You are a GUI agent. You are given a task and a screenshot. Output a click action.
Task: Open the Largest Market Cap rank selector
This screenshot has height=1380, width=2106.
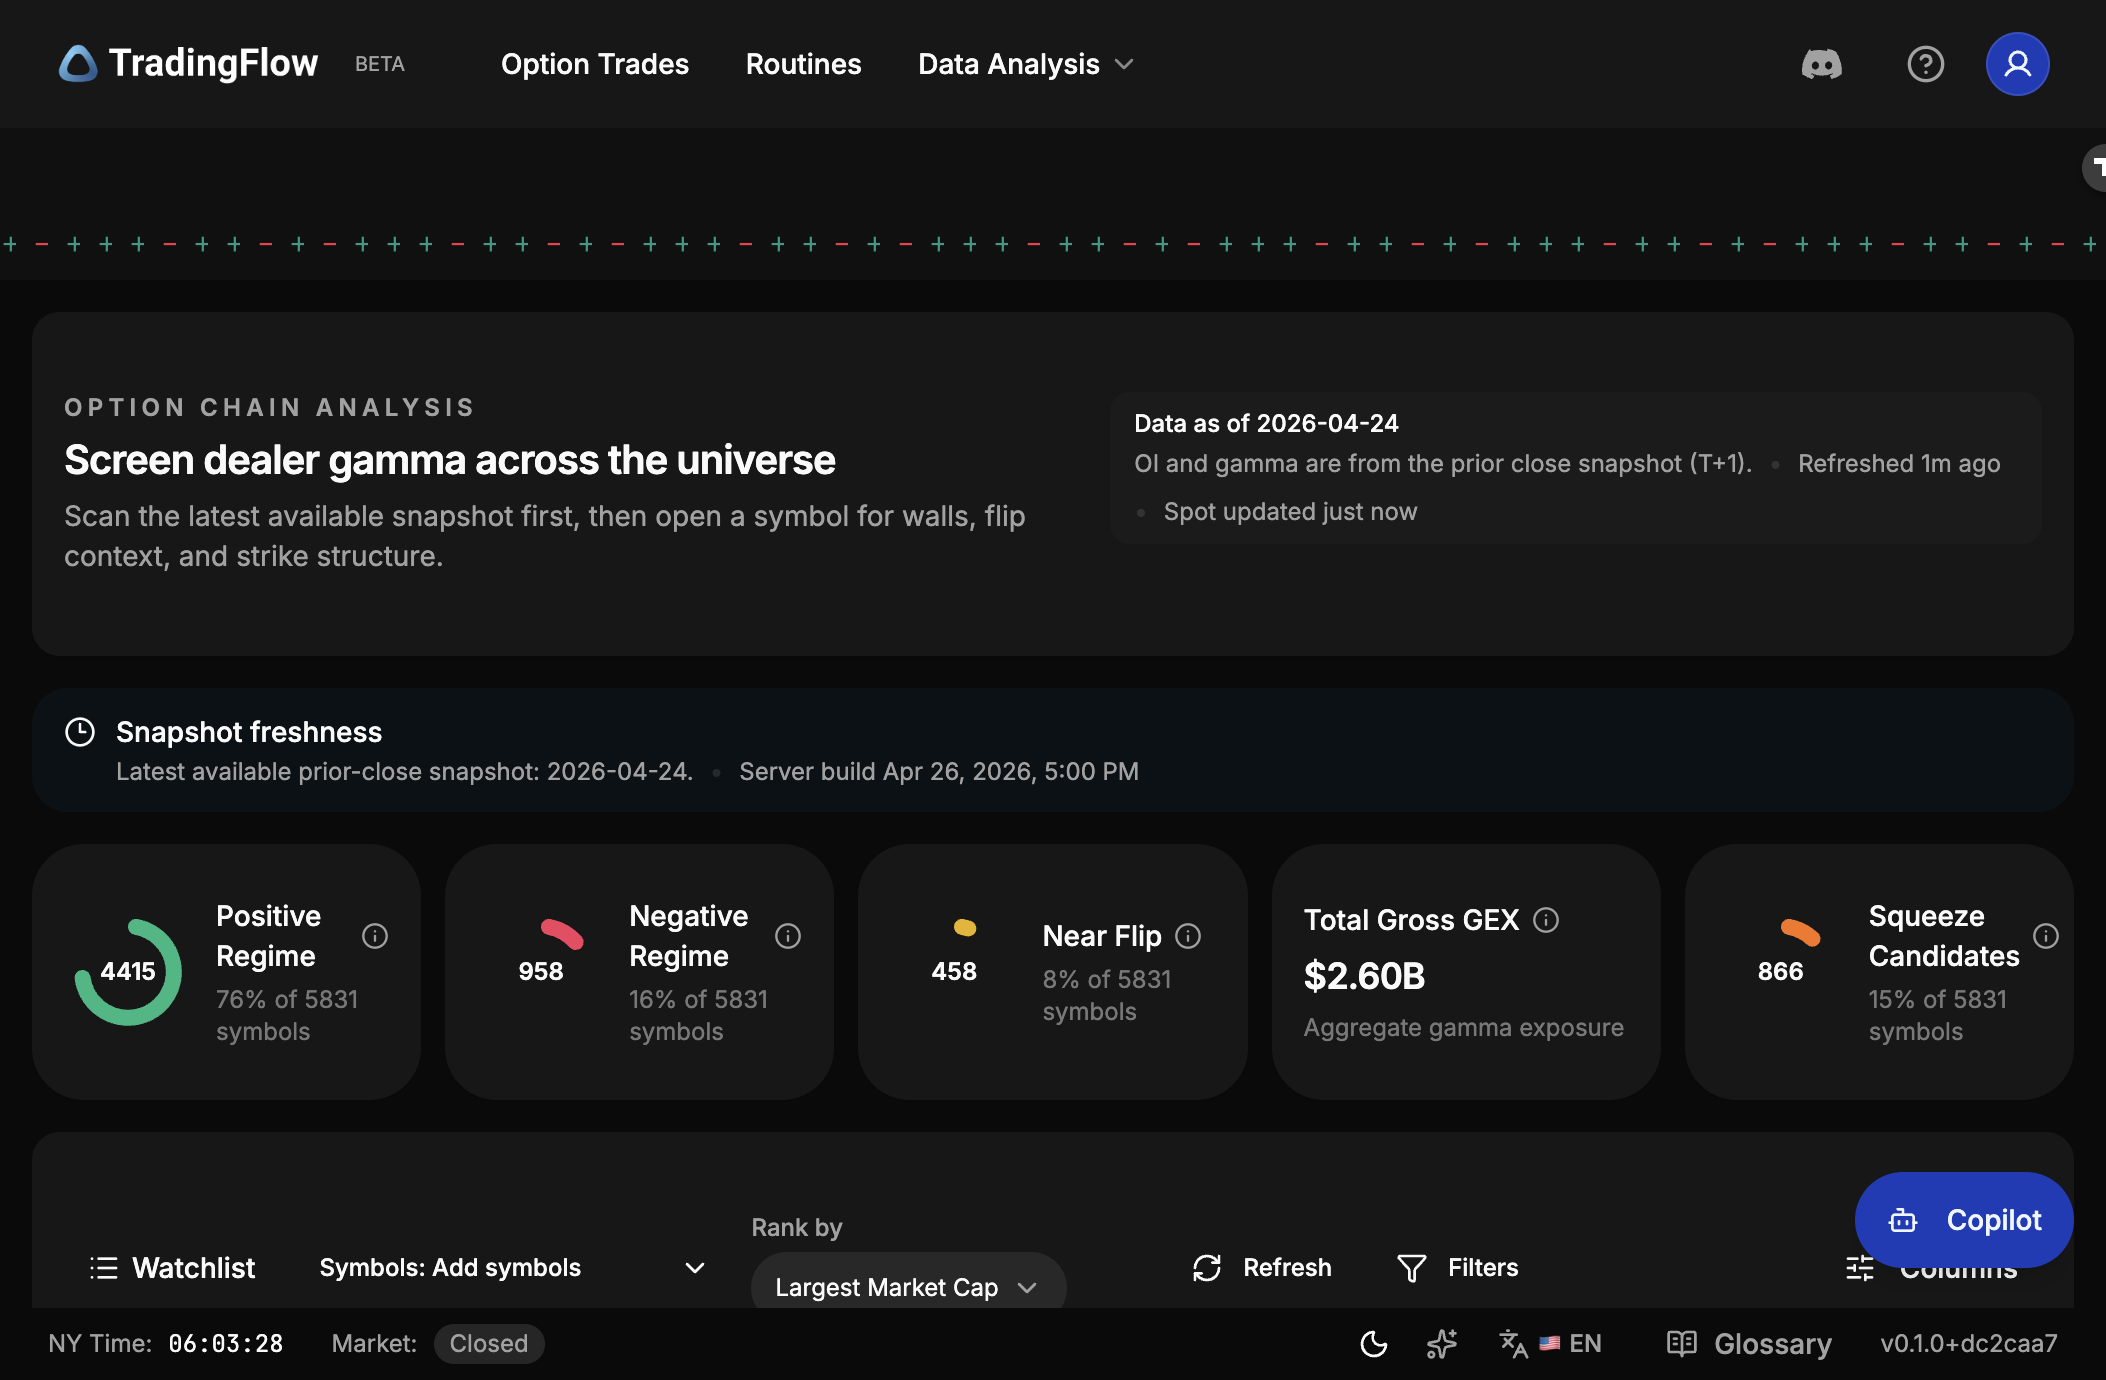click(907, 1287)
